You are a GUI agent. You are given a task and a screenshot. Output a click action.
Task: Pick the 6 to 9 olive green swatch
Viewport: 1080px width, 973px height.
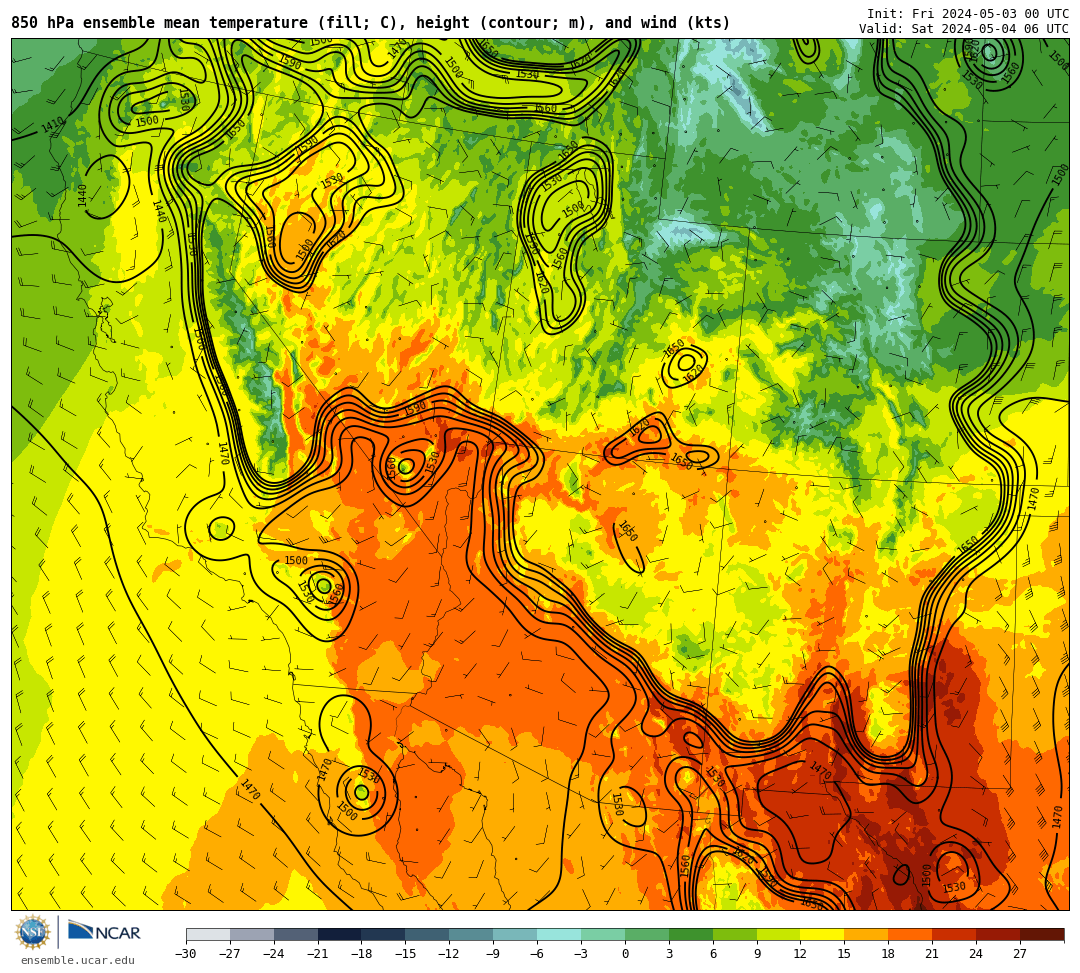tap(735, 934)
